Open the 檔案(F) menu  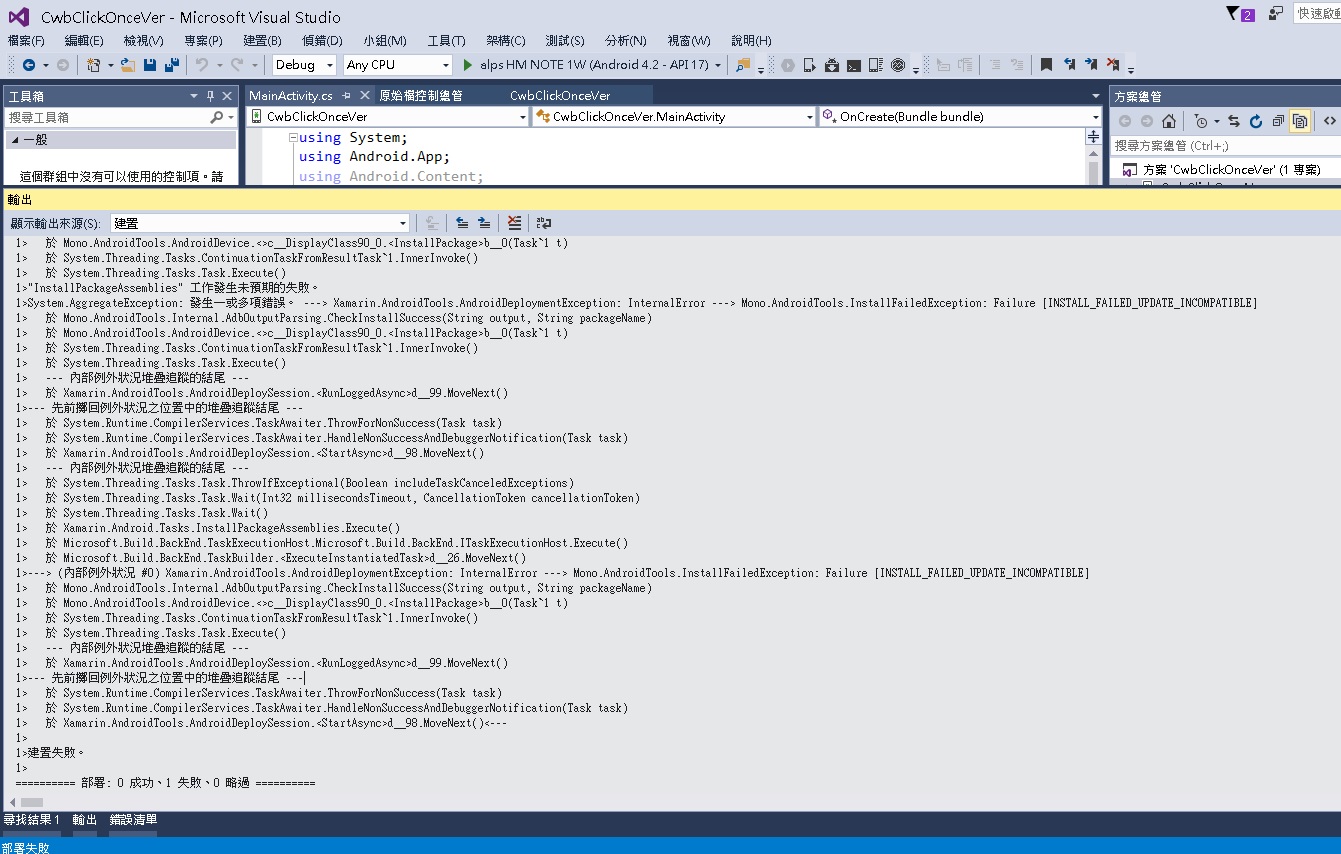tap(26, 41)
